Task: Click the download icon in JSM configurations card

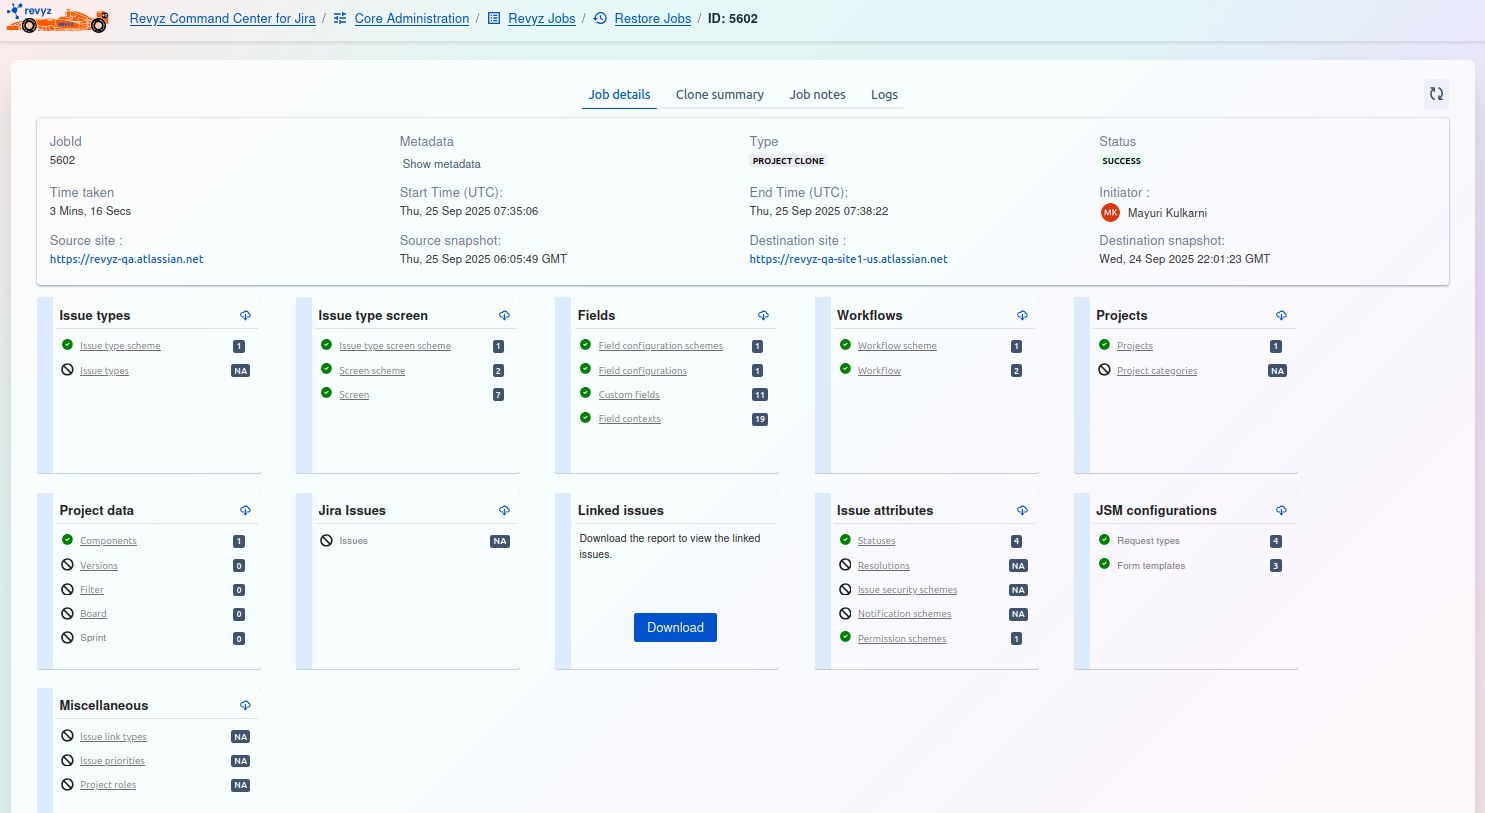Action: 1281,510
